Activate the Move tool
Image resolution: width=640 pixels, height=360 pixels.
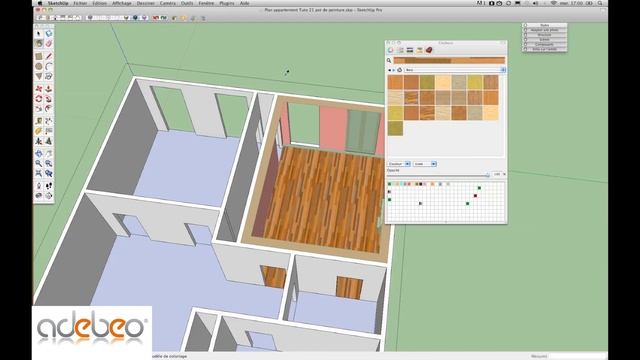[39, 89]
